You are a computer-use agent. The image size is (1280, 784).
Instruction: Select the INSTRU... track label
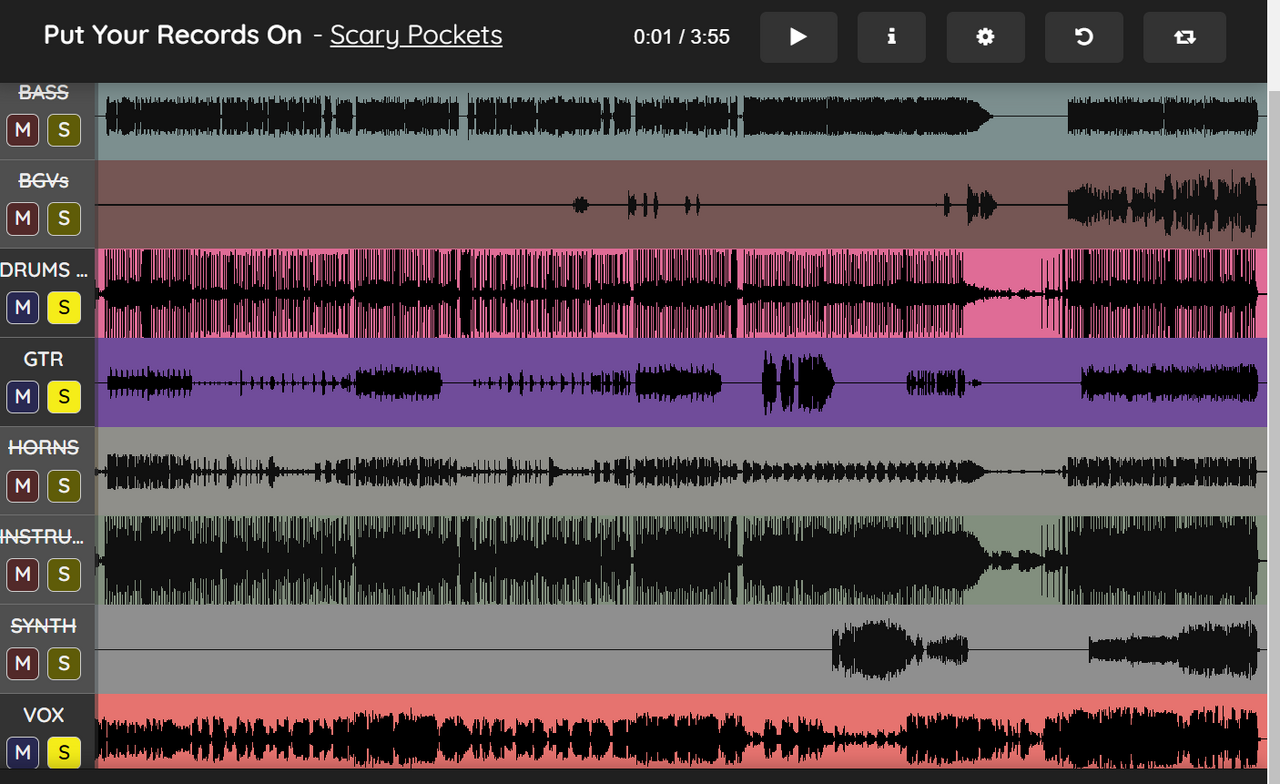pyautogui.click(x=43, y=537)
